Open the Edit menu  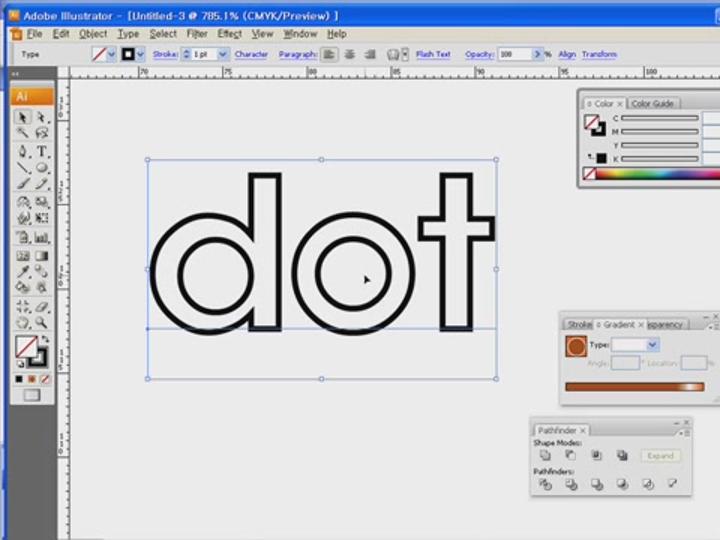tap(61, 34)
